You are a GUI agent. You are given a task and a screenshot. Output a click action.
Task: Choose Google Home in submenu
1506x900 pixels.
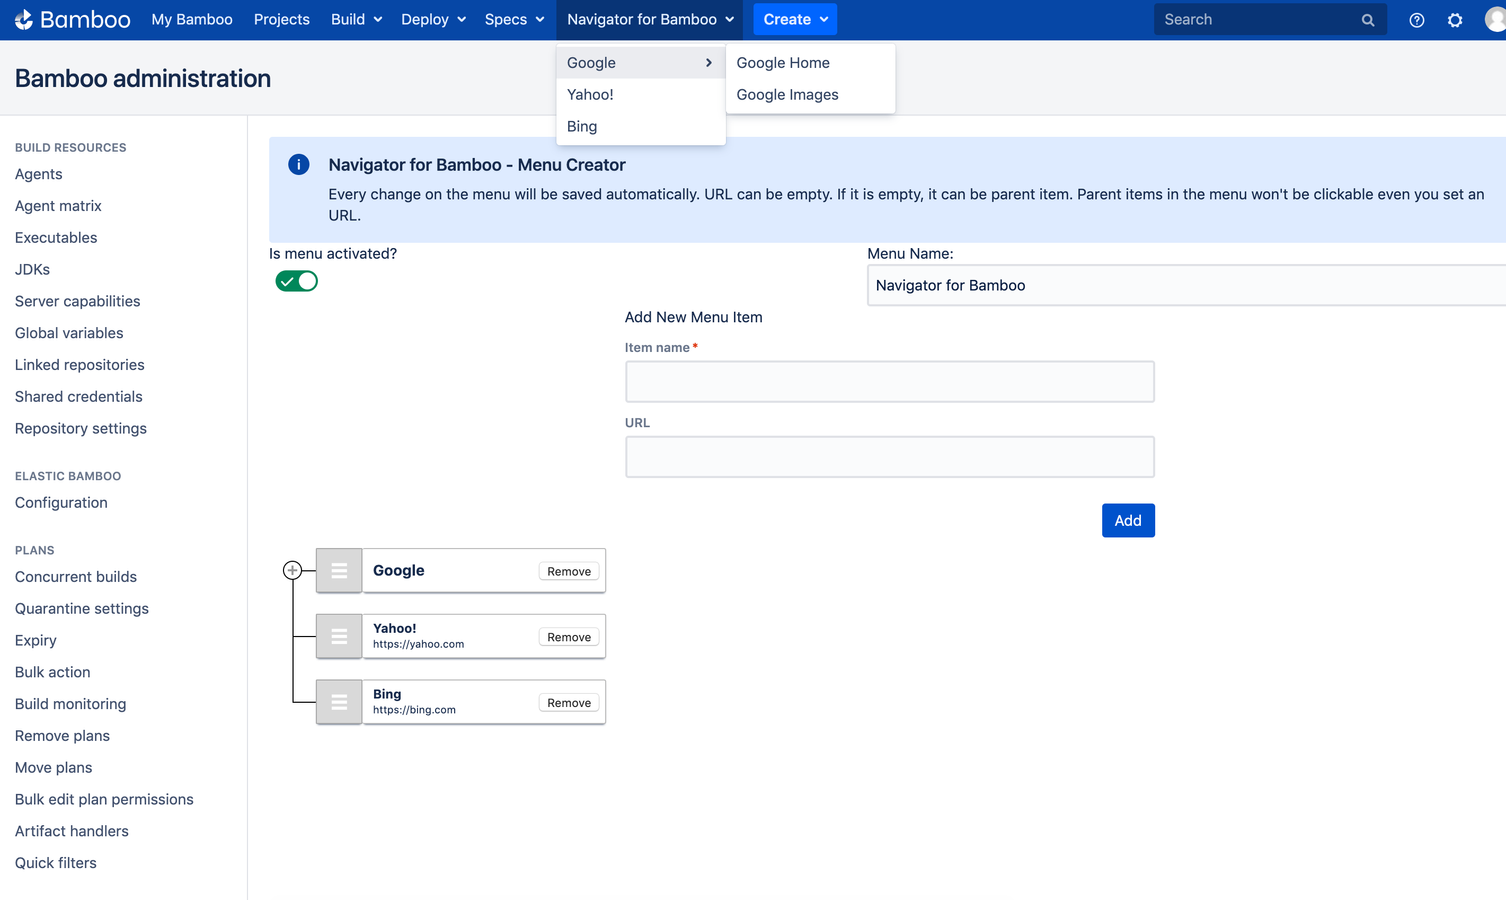[811, 62]
